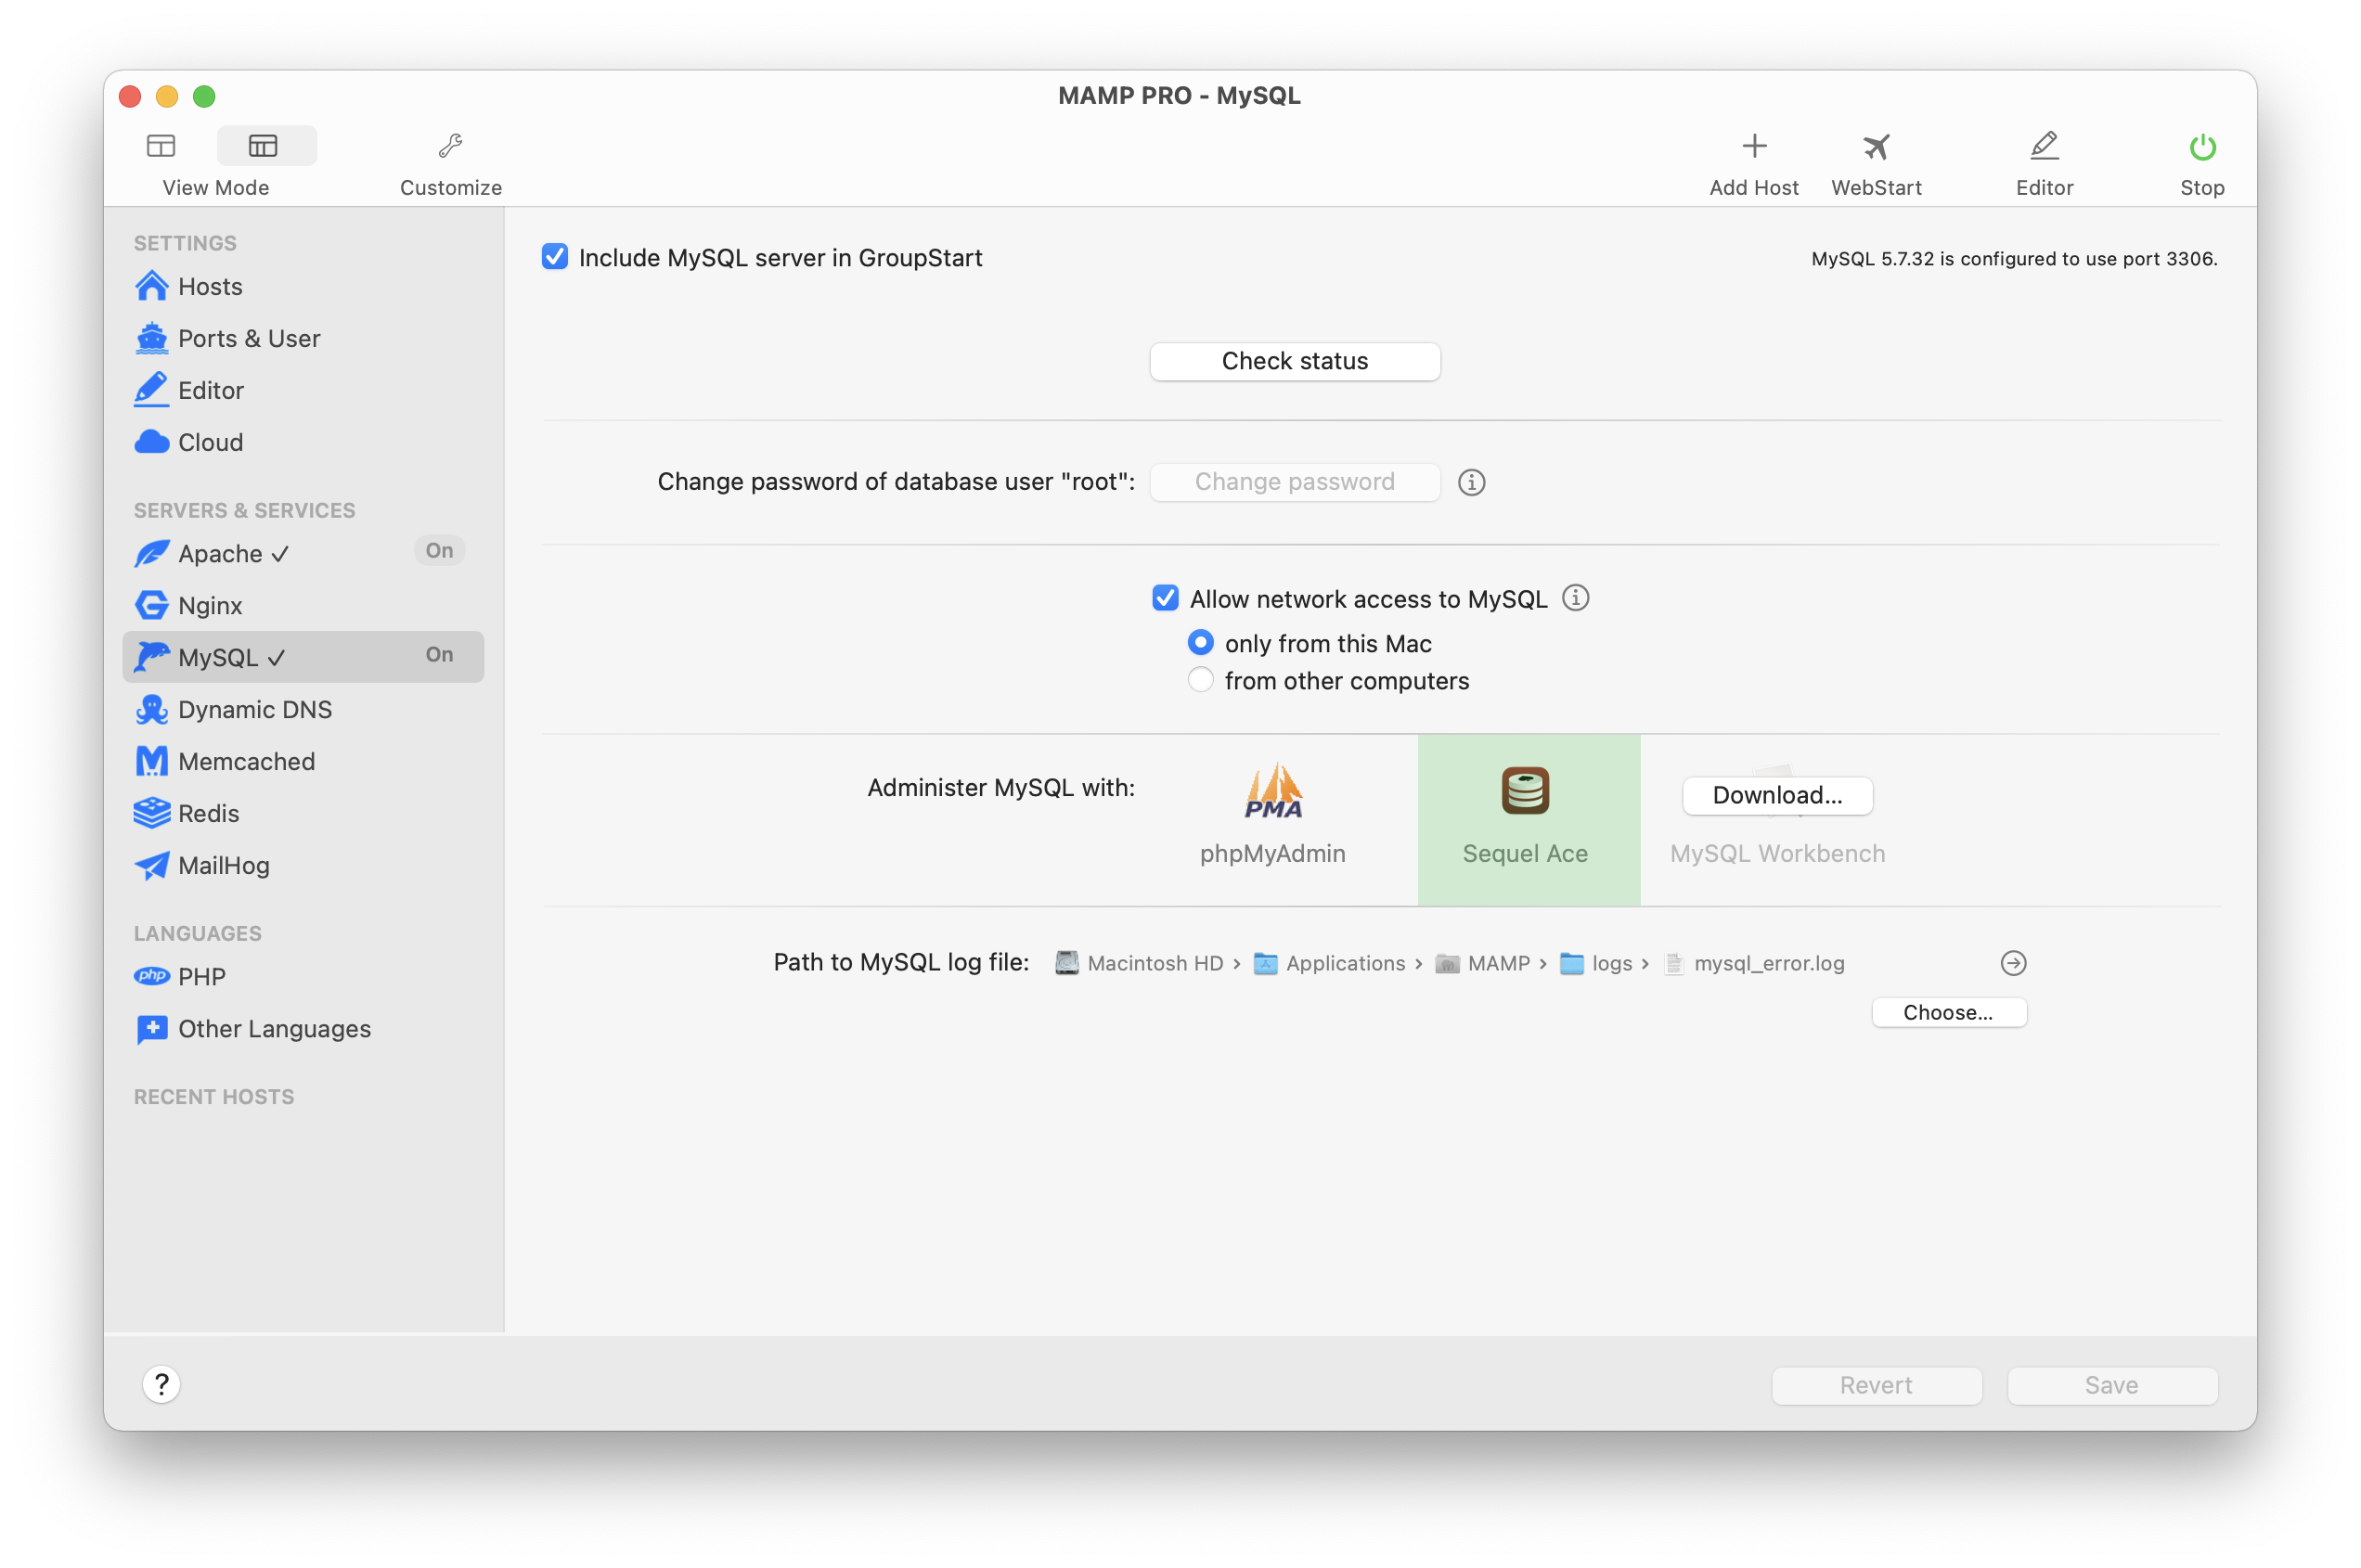Open the Cloud settings section
Screen dimensions: 2361x1568
tap(210, 442)
